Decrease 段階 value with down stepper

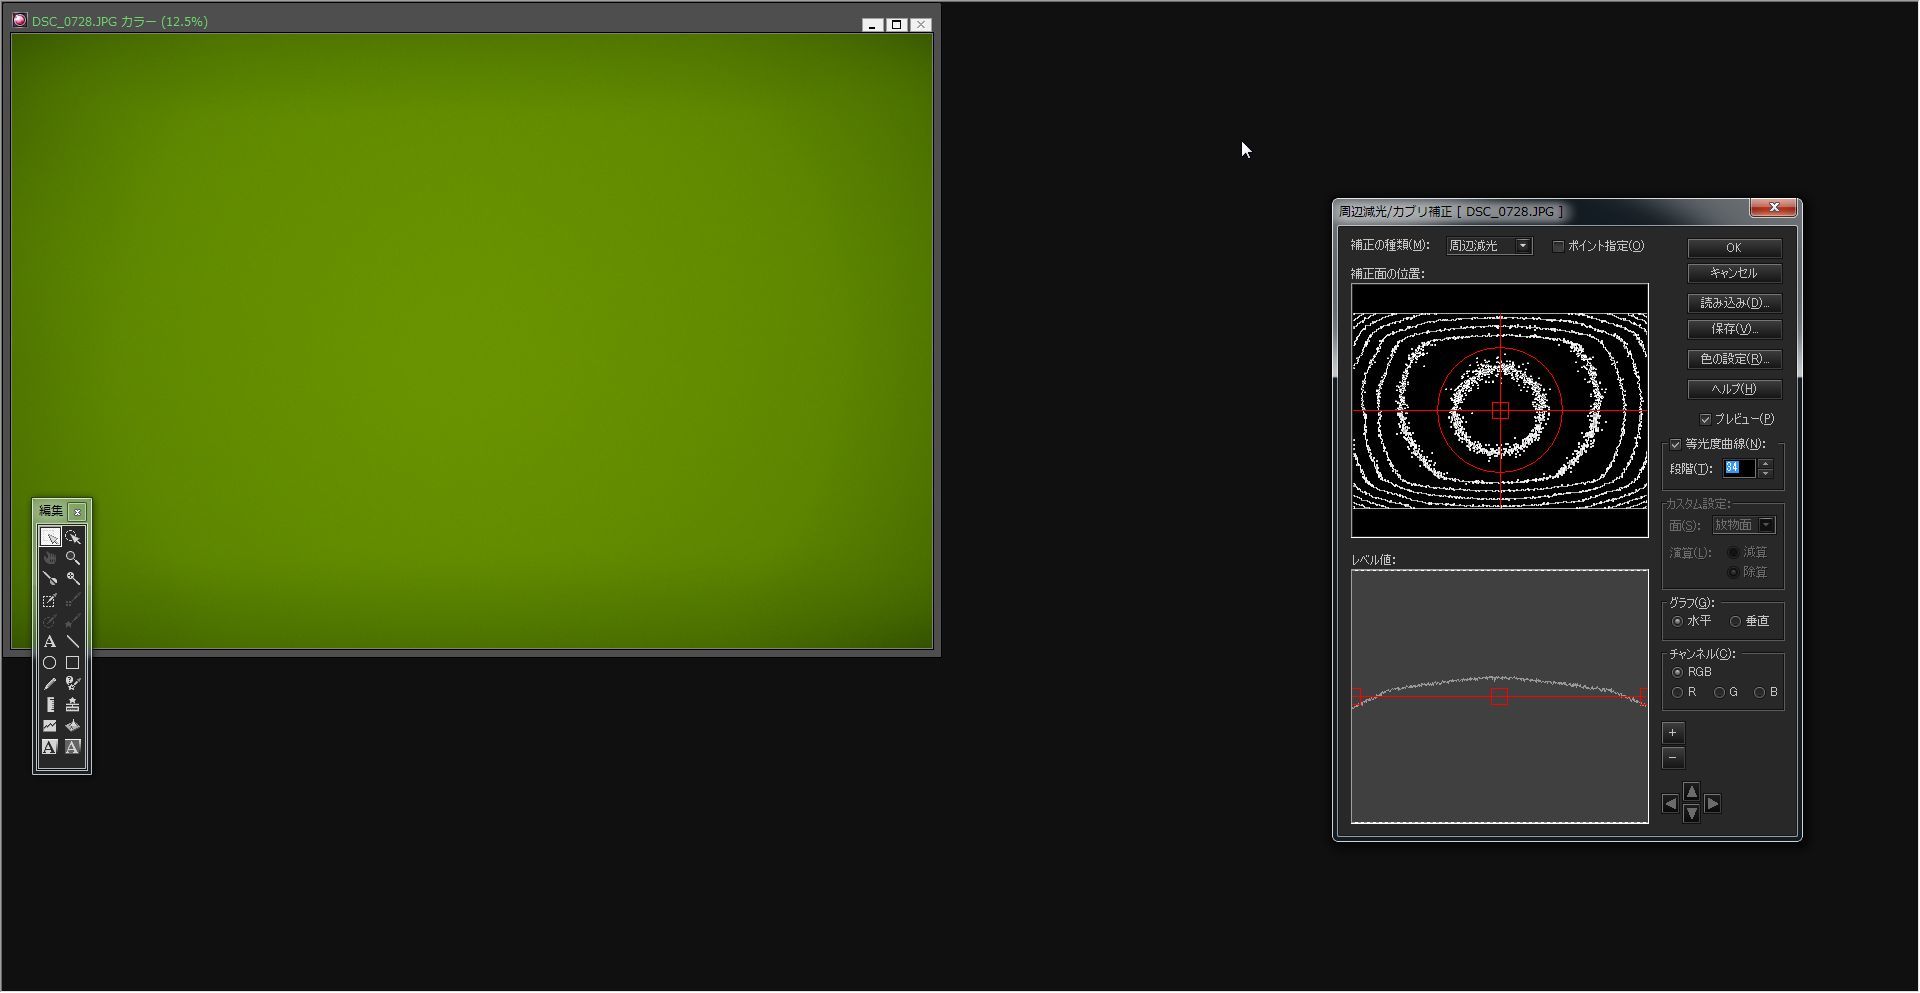click(x=1765, y=474)
